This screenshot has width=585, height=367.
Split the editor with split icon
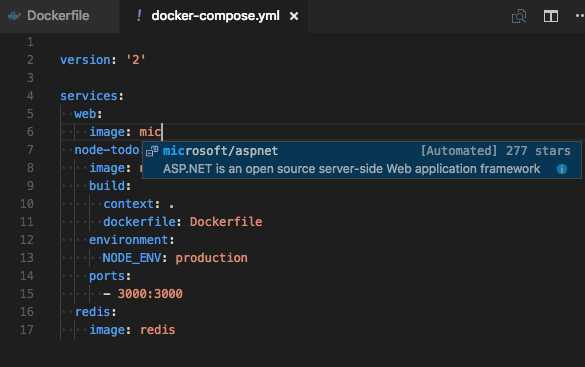coord(551,16)
